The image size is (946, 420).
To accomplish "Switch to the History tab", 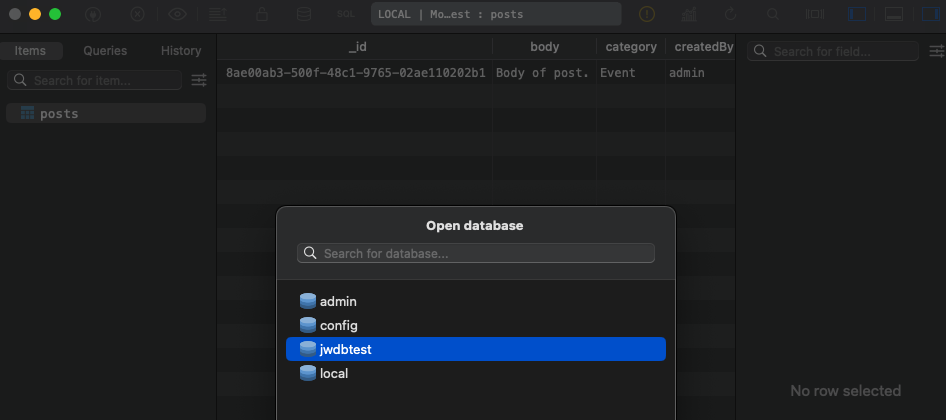I will (x=181, y=51).
